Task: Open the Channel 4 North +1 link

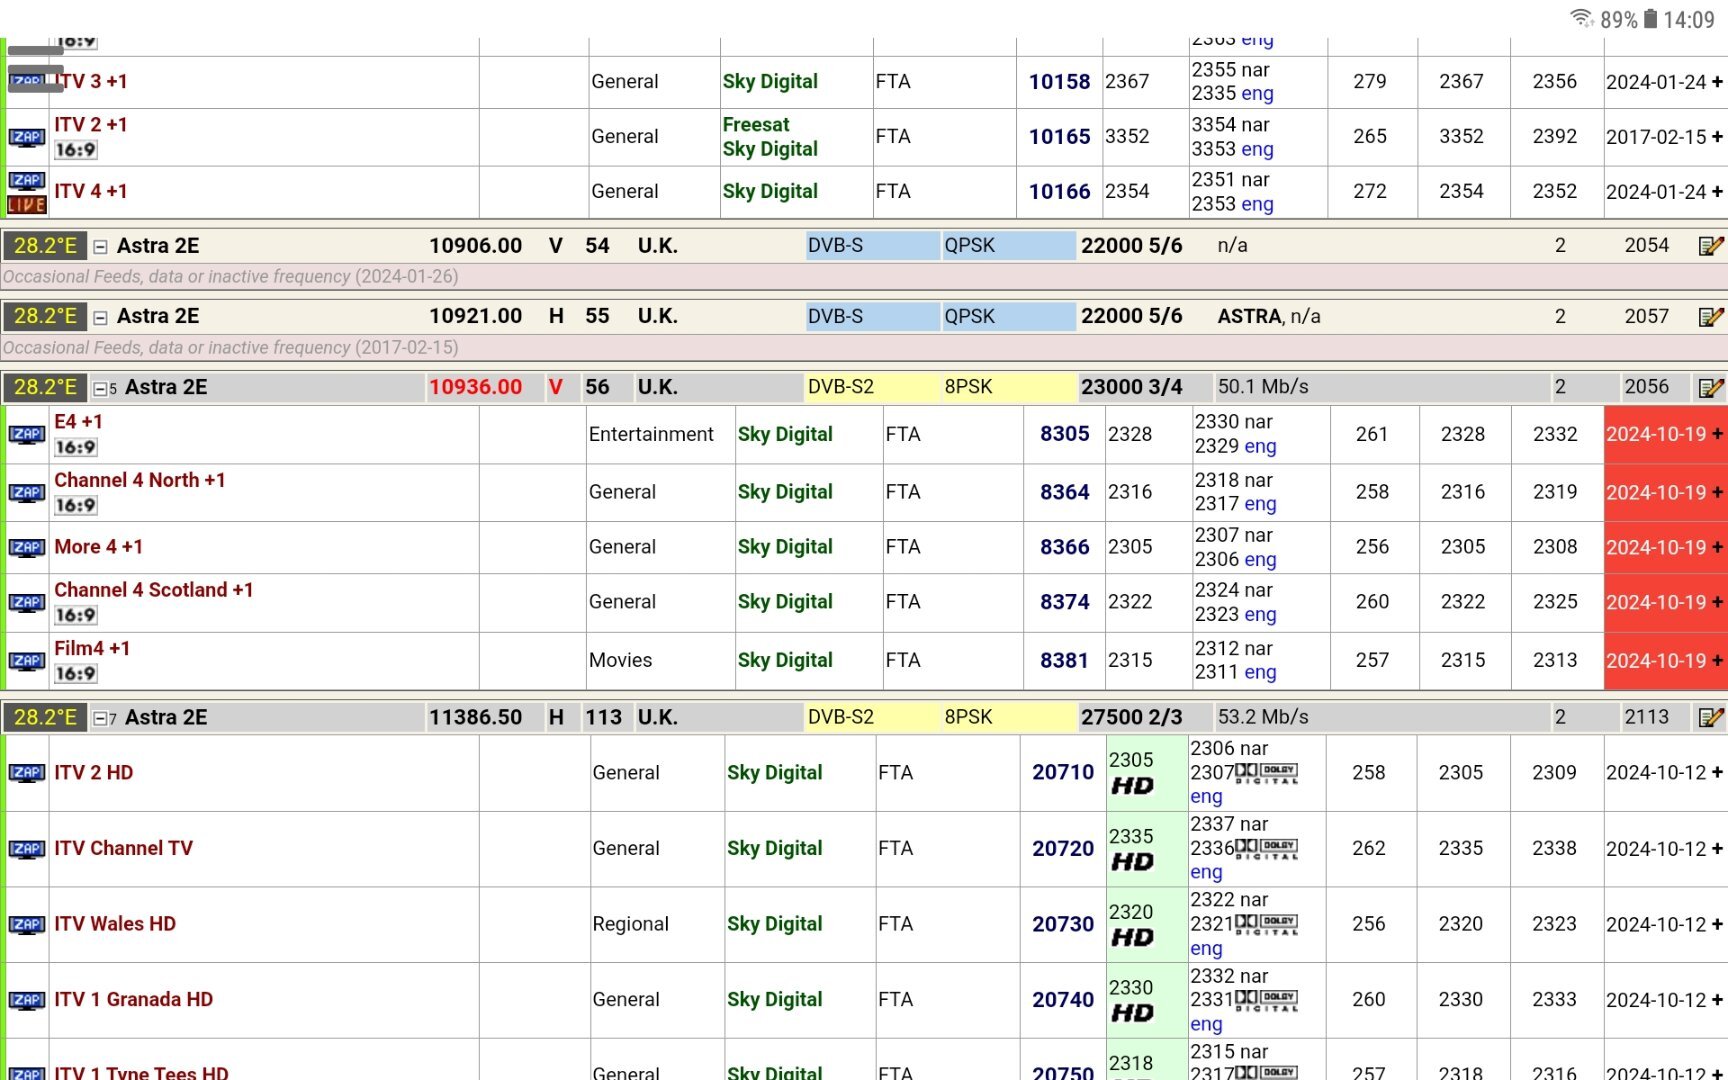Action: [x=139, y=480]
